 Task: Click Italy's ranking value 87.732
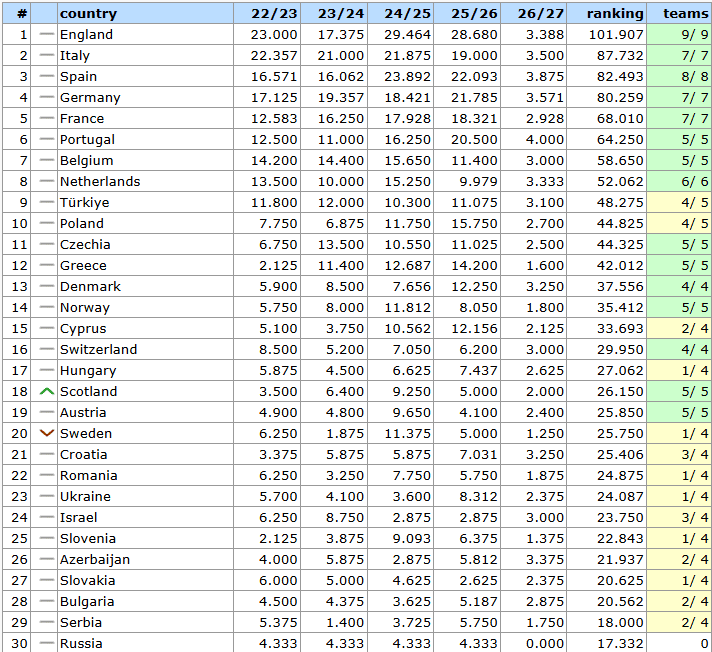pos(620,56)
